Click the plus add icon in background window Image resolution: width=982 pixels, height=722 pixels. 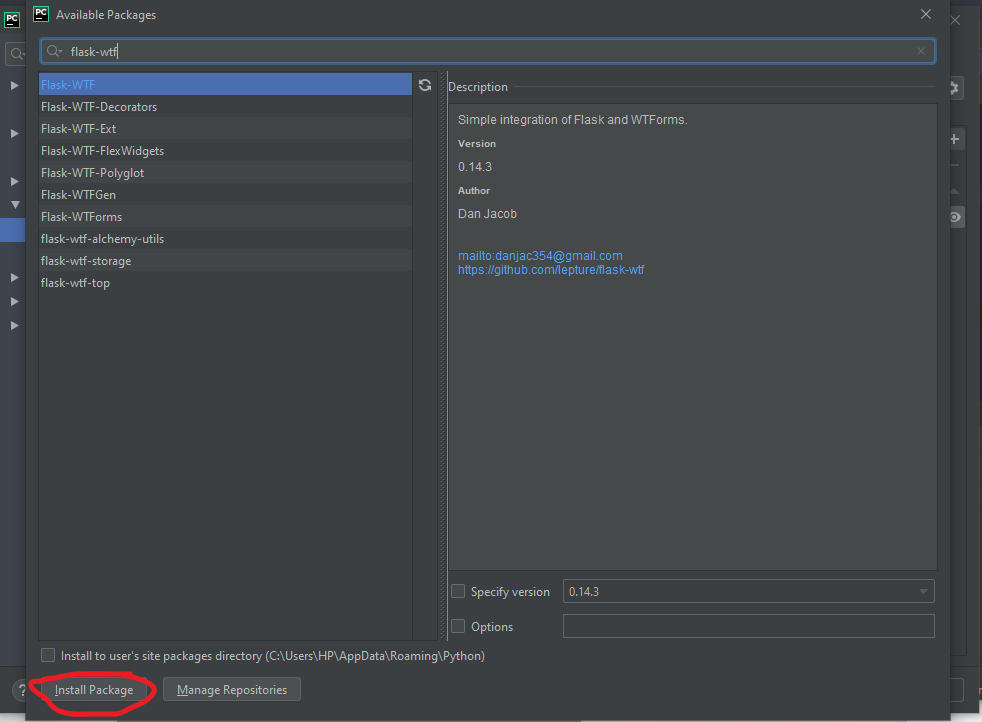pyautogui.click(x=954, y=139)
